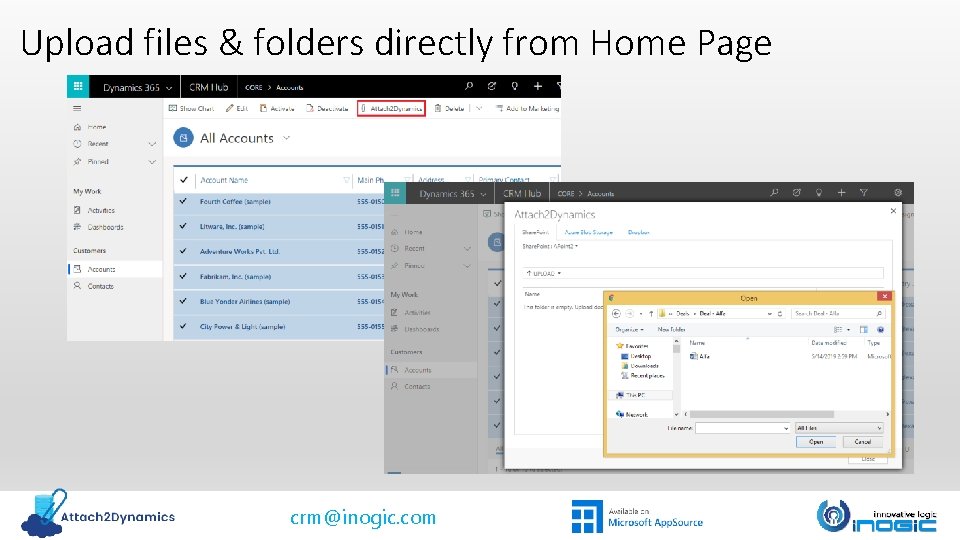Image resolution: width=960 pixels, height=540 pixels.
Task: Toggle the select-all checkmark in the accounts grid header
Action: pyautogui.click(x=184, y=180)
